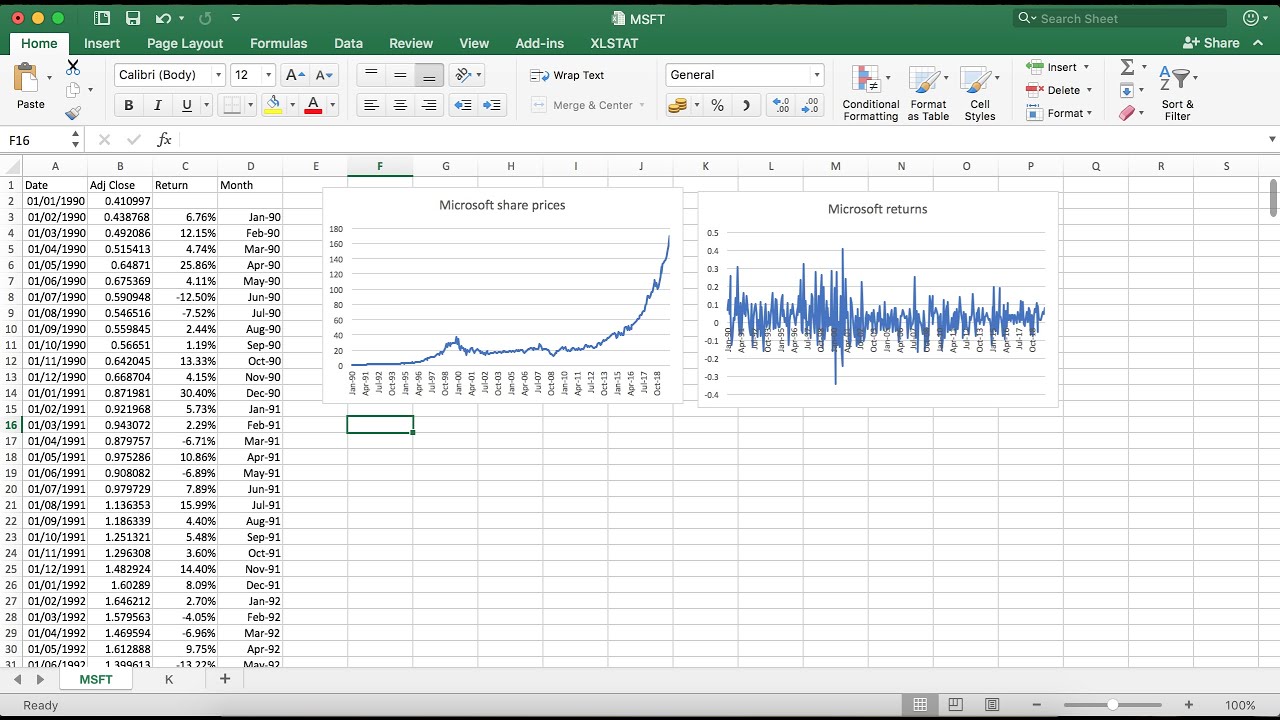Zoom out with the minus button
The height and width of the screenshot is (720, 1280).
pyautogui.click(x=1037, y=705)
